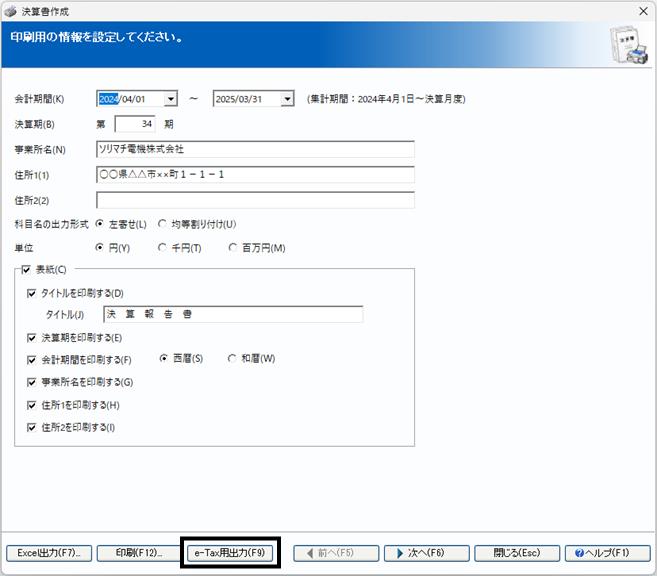Select the 和暦(W) radio button
Viewport: 657px width, 576px height.
[232, 358]
